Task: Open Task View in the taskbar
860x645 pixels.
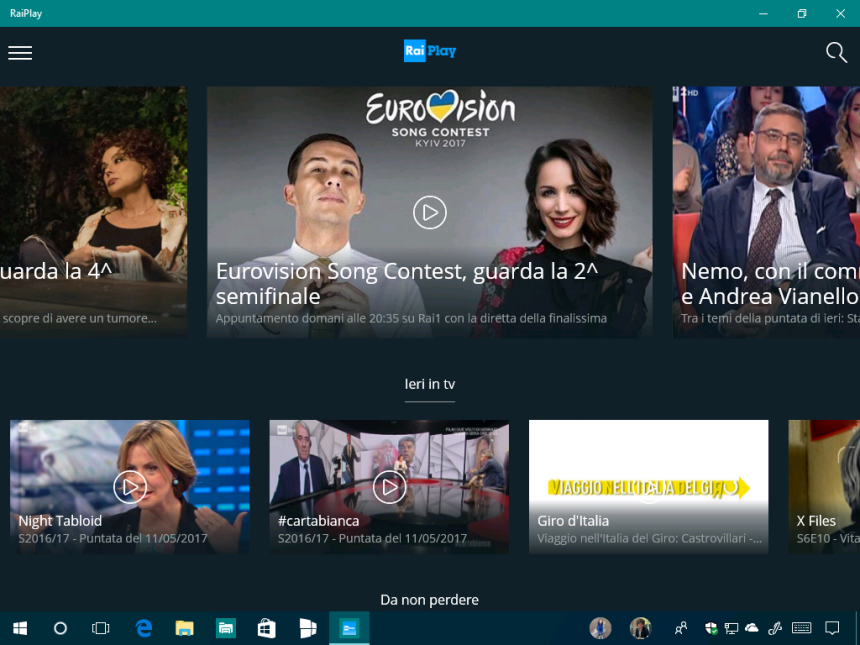Action: tap(100, 628)
